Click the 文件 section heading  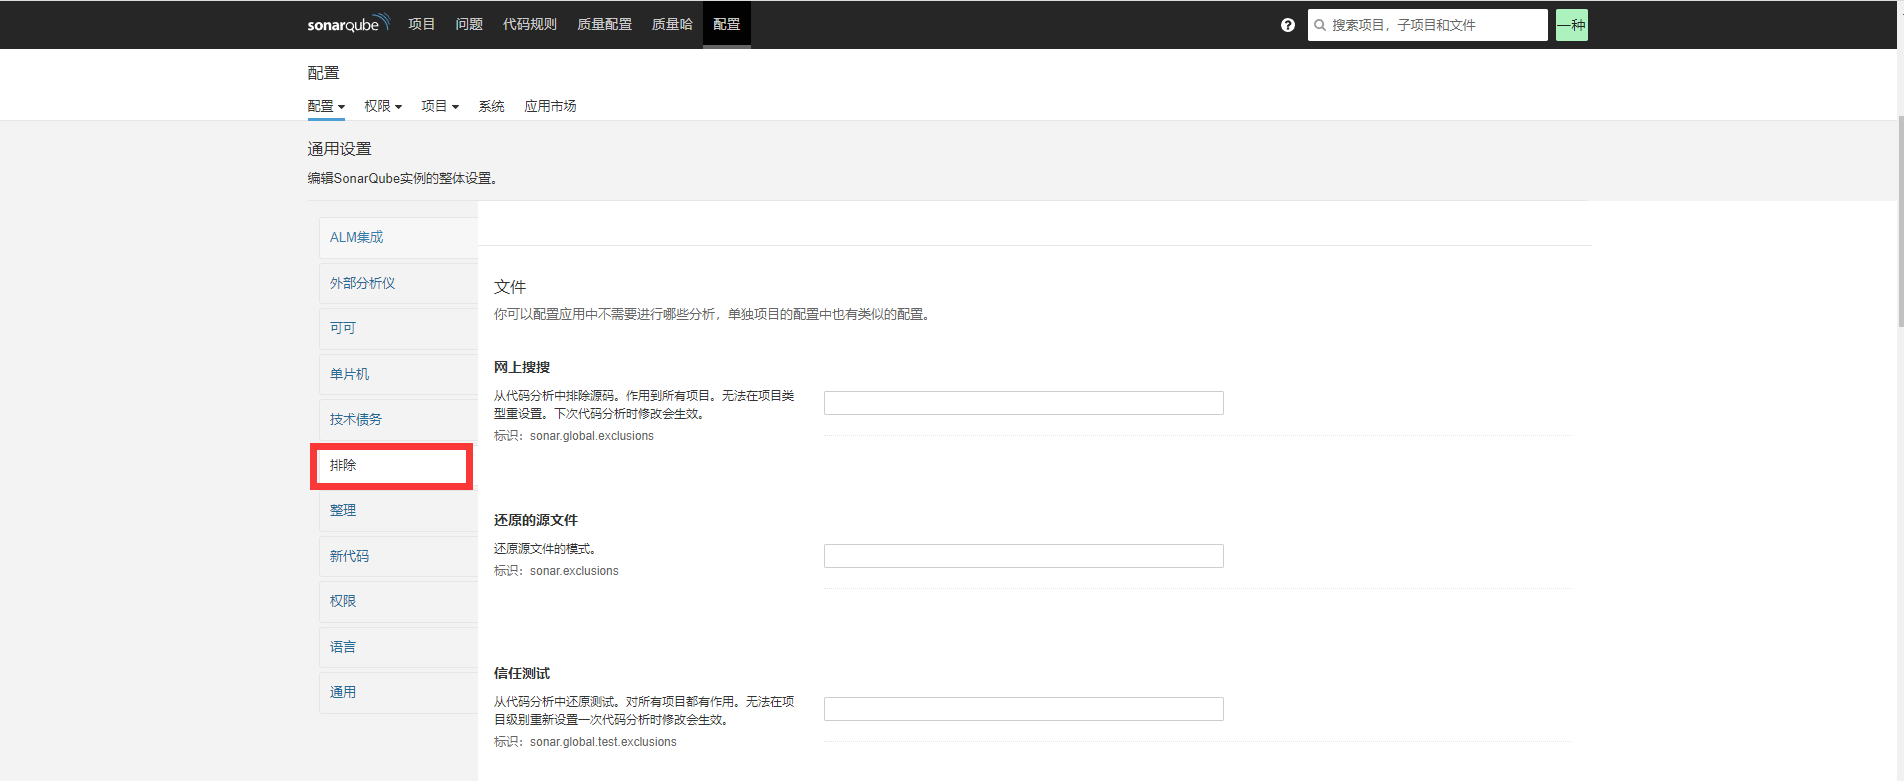[510, 287]
